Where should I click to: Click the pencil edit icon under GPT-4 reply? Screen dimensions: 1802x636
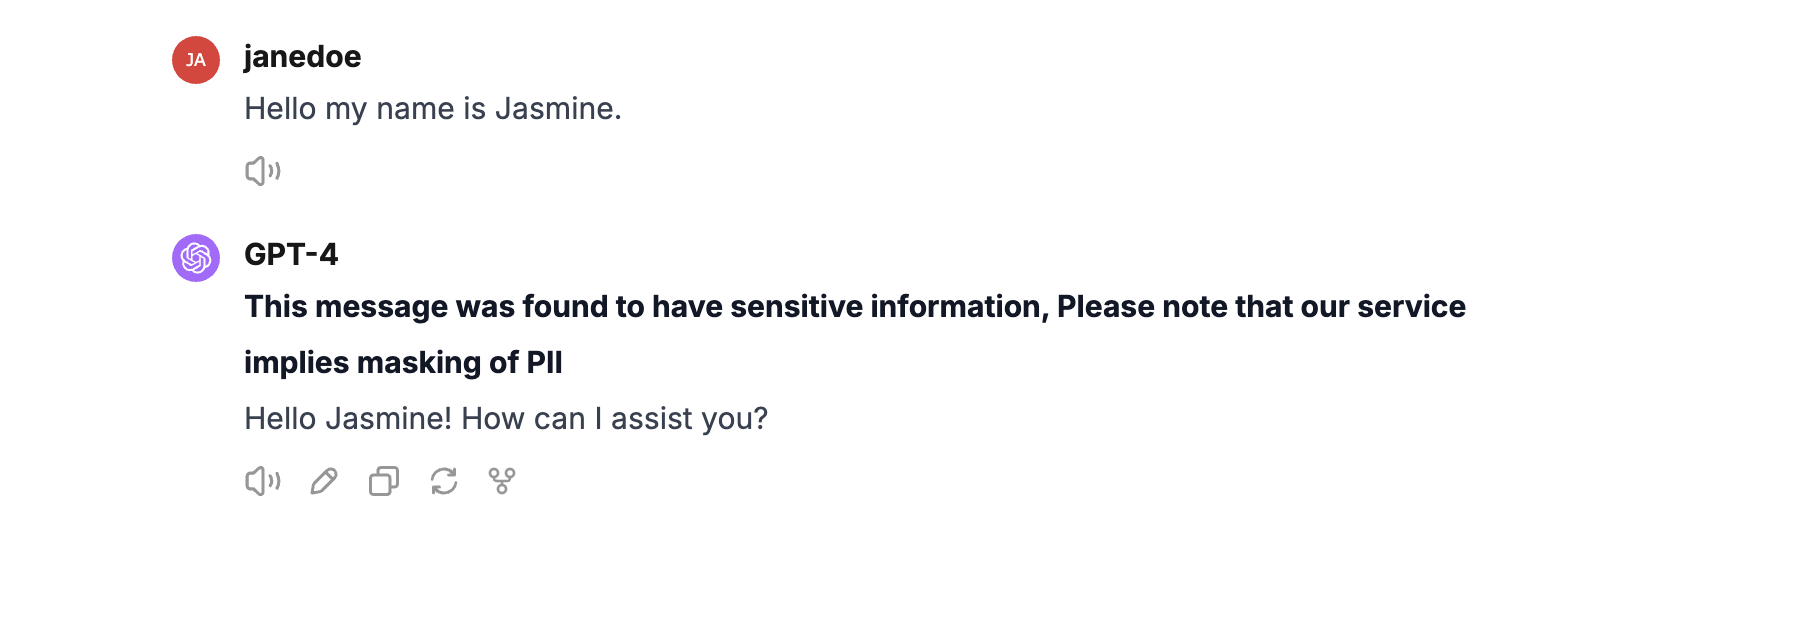324,481
